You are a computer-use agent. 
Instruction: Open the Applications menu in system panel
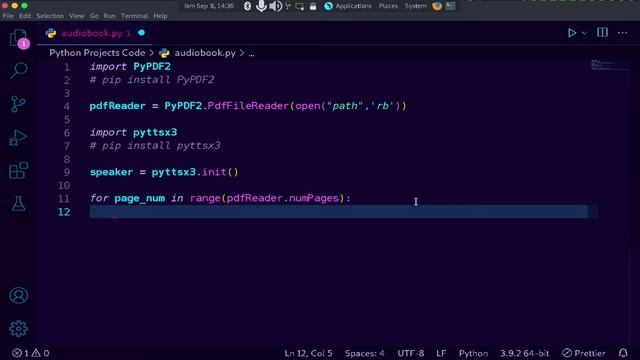(x=348, y=6)
